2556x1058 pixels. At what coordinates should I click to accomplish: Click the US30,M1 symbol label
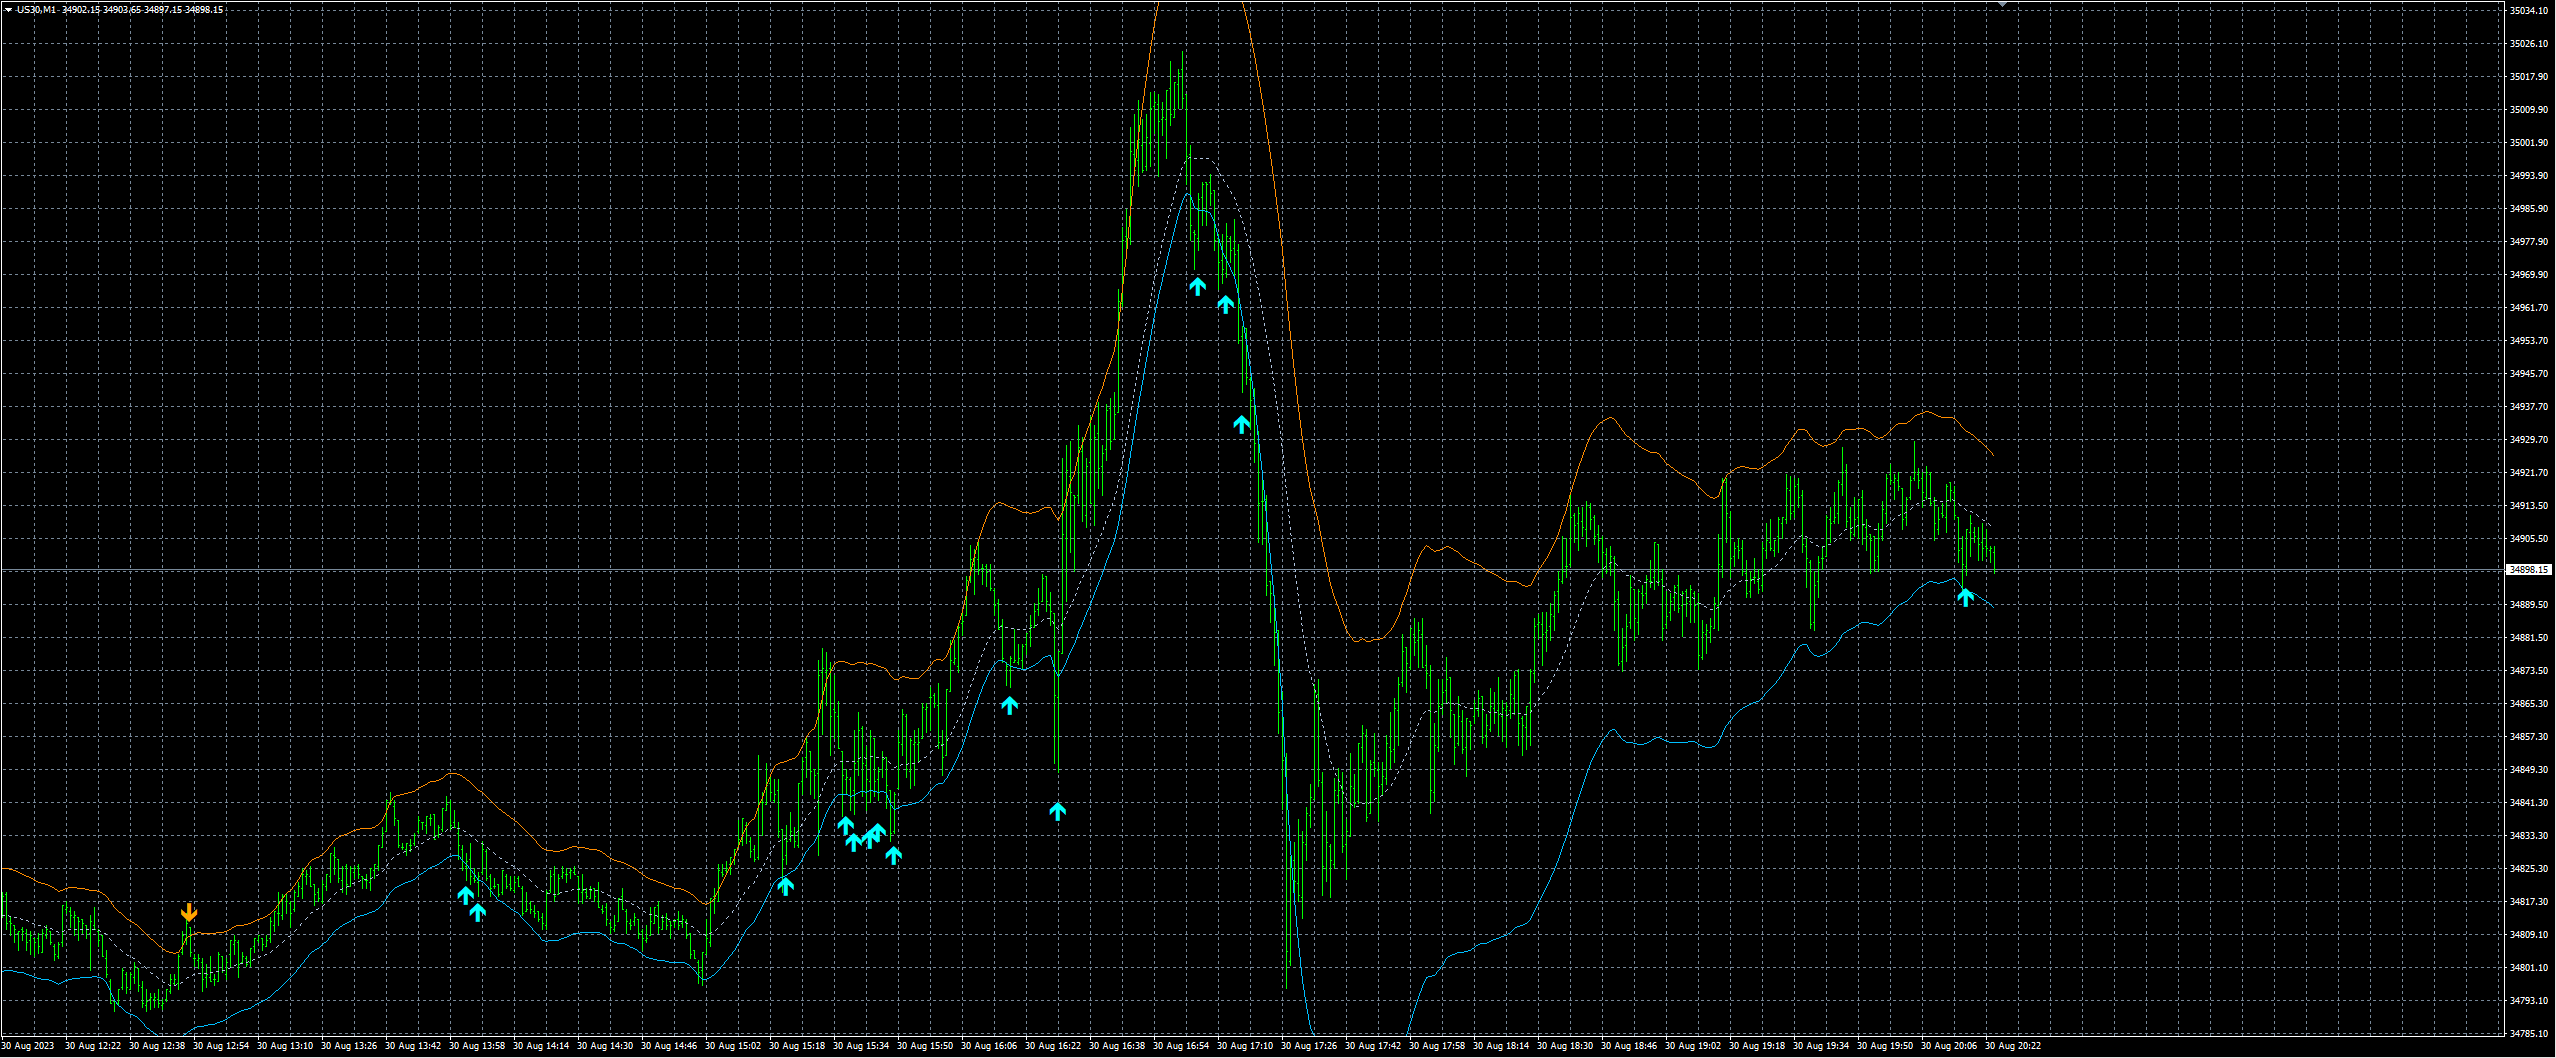click(x=36, y=10)
